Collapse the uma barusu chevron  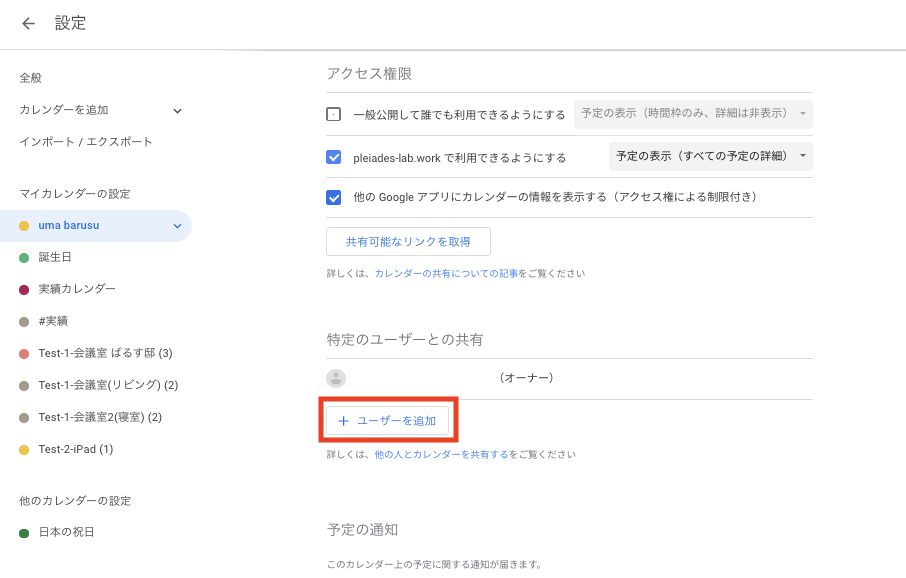point(177,226)
